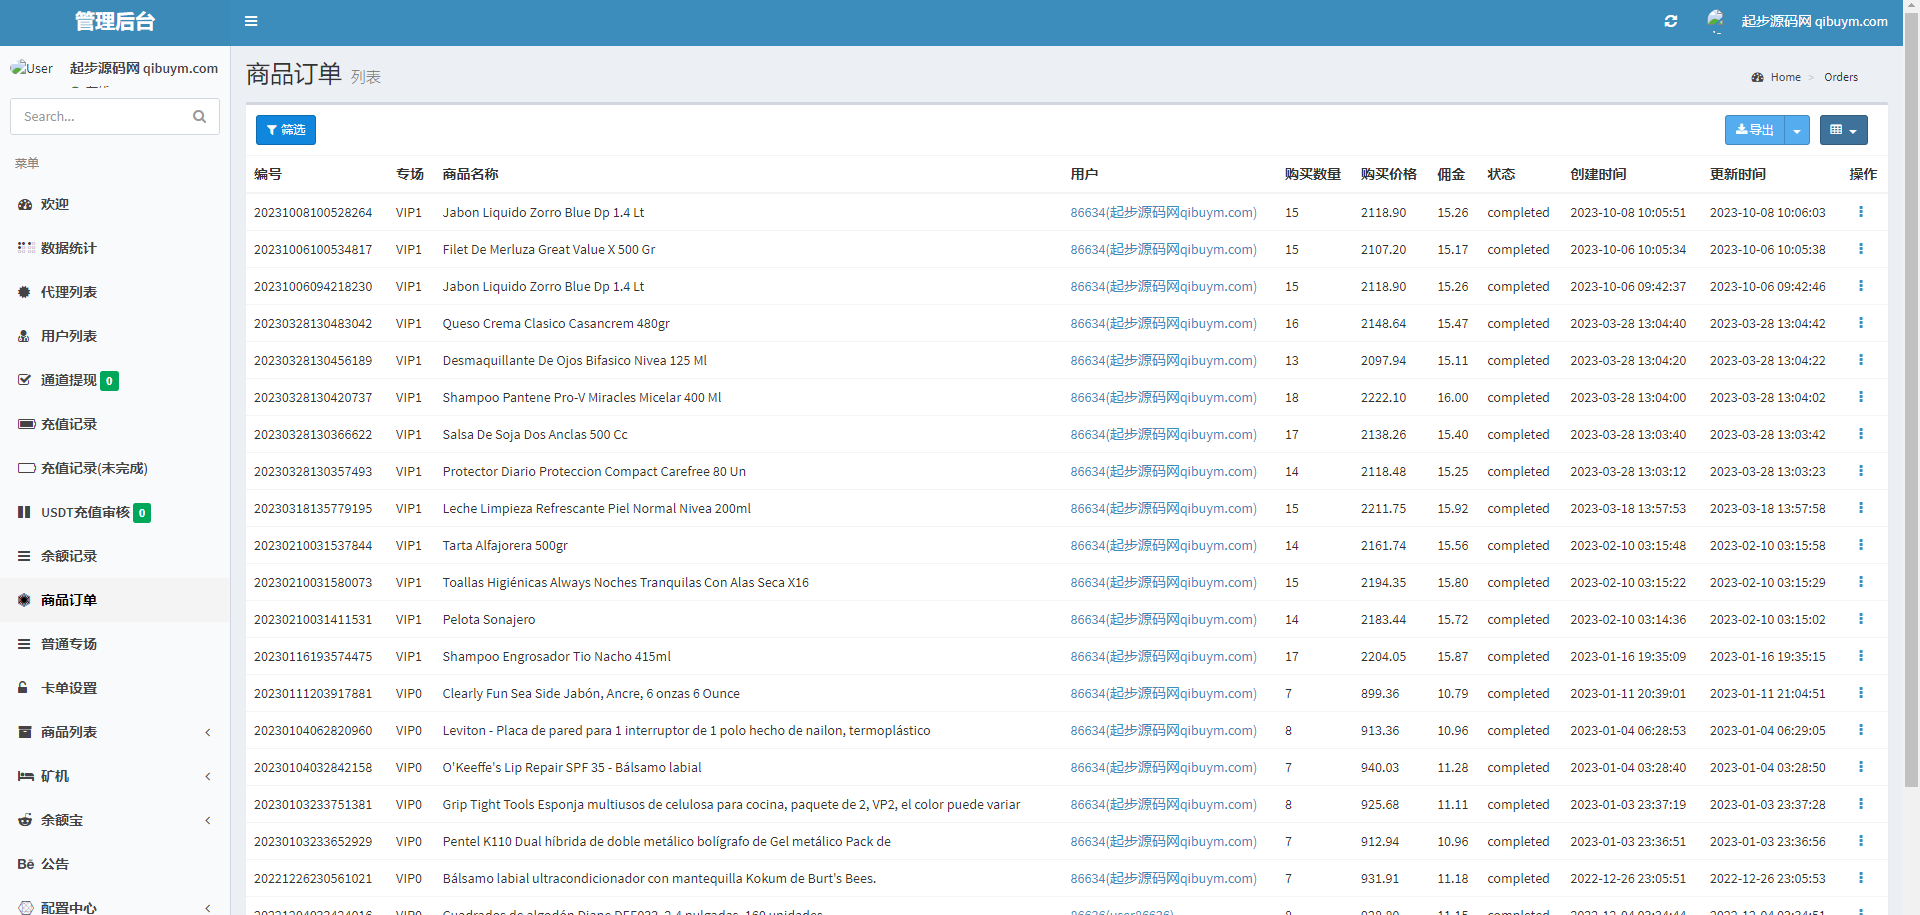Click the sidebar Search input field
Image resolution: width=1920 pixels, height=915 pixels.
[100, 117]
